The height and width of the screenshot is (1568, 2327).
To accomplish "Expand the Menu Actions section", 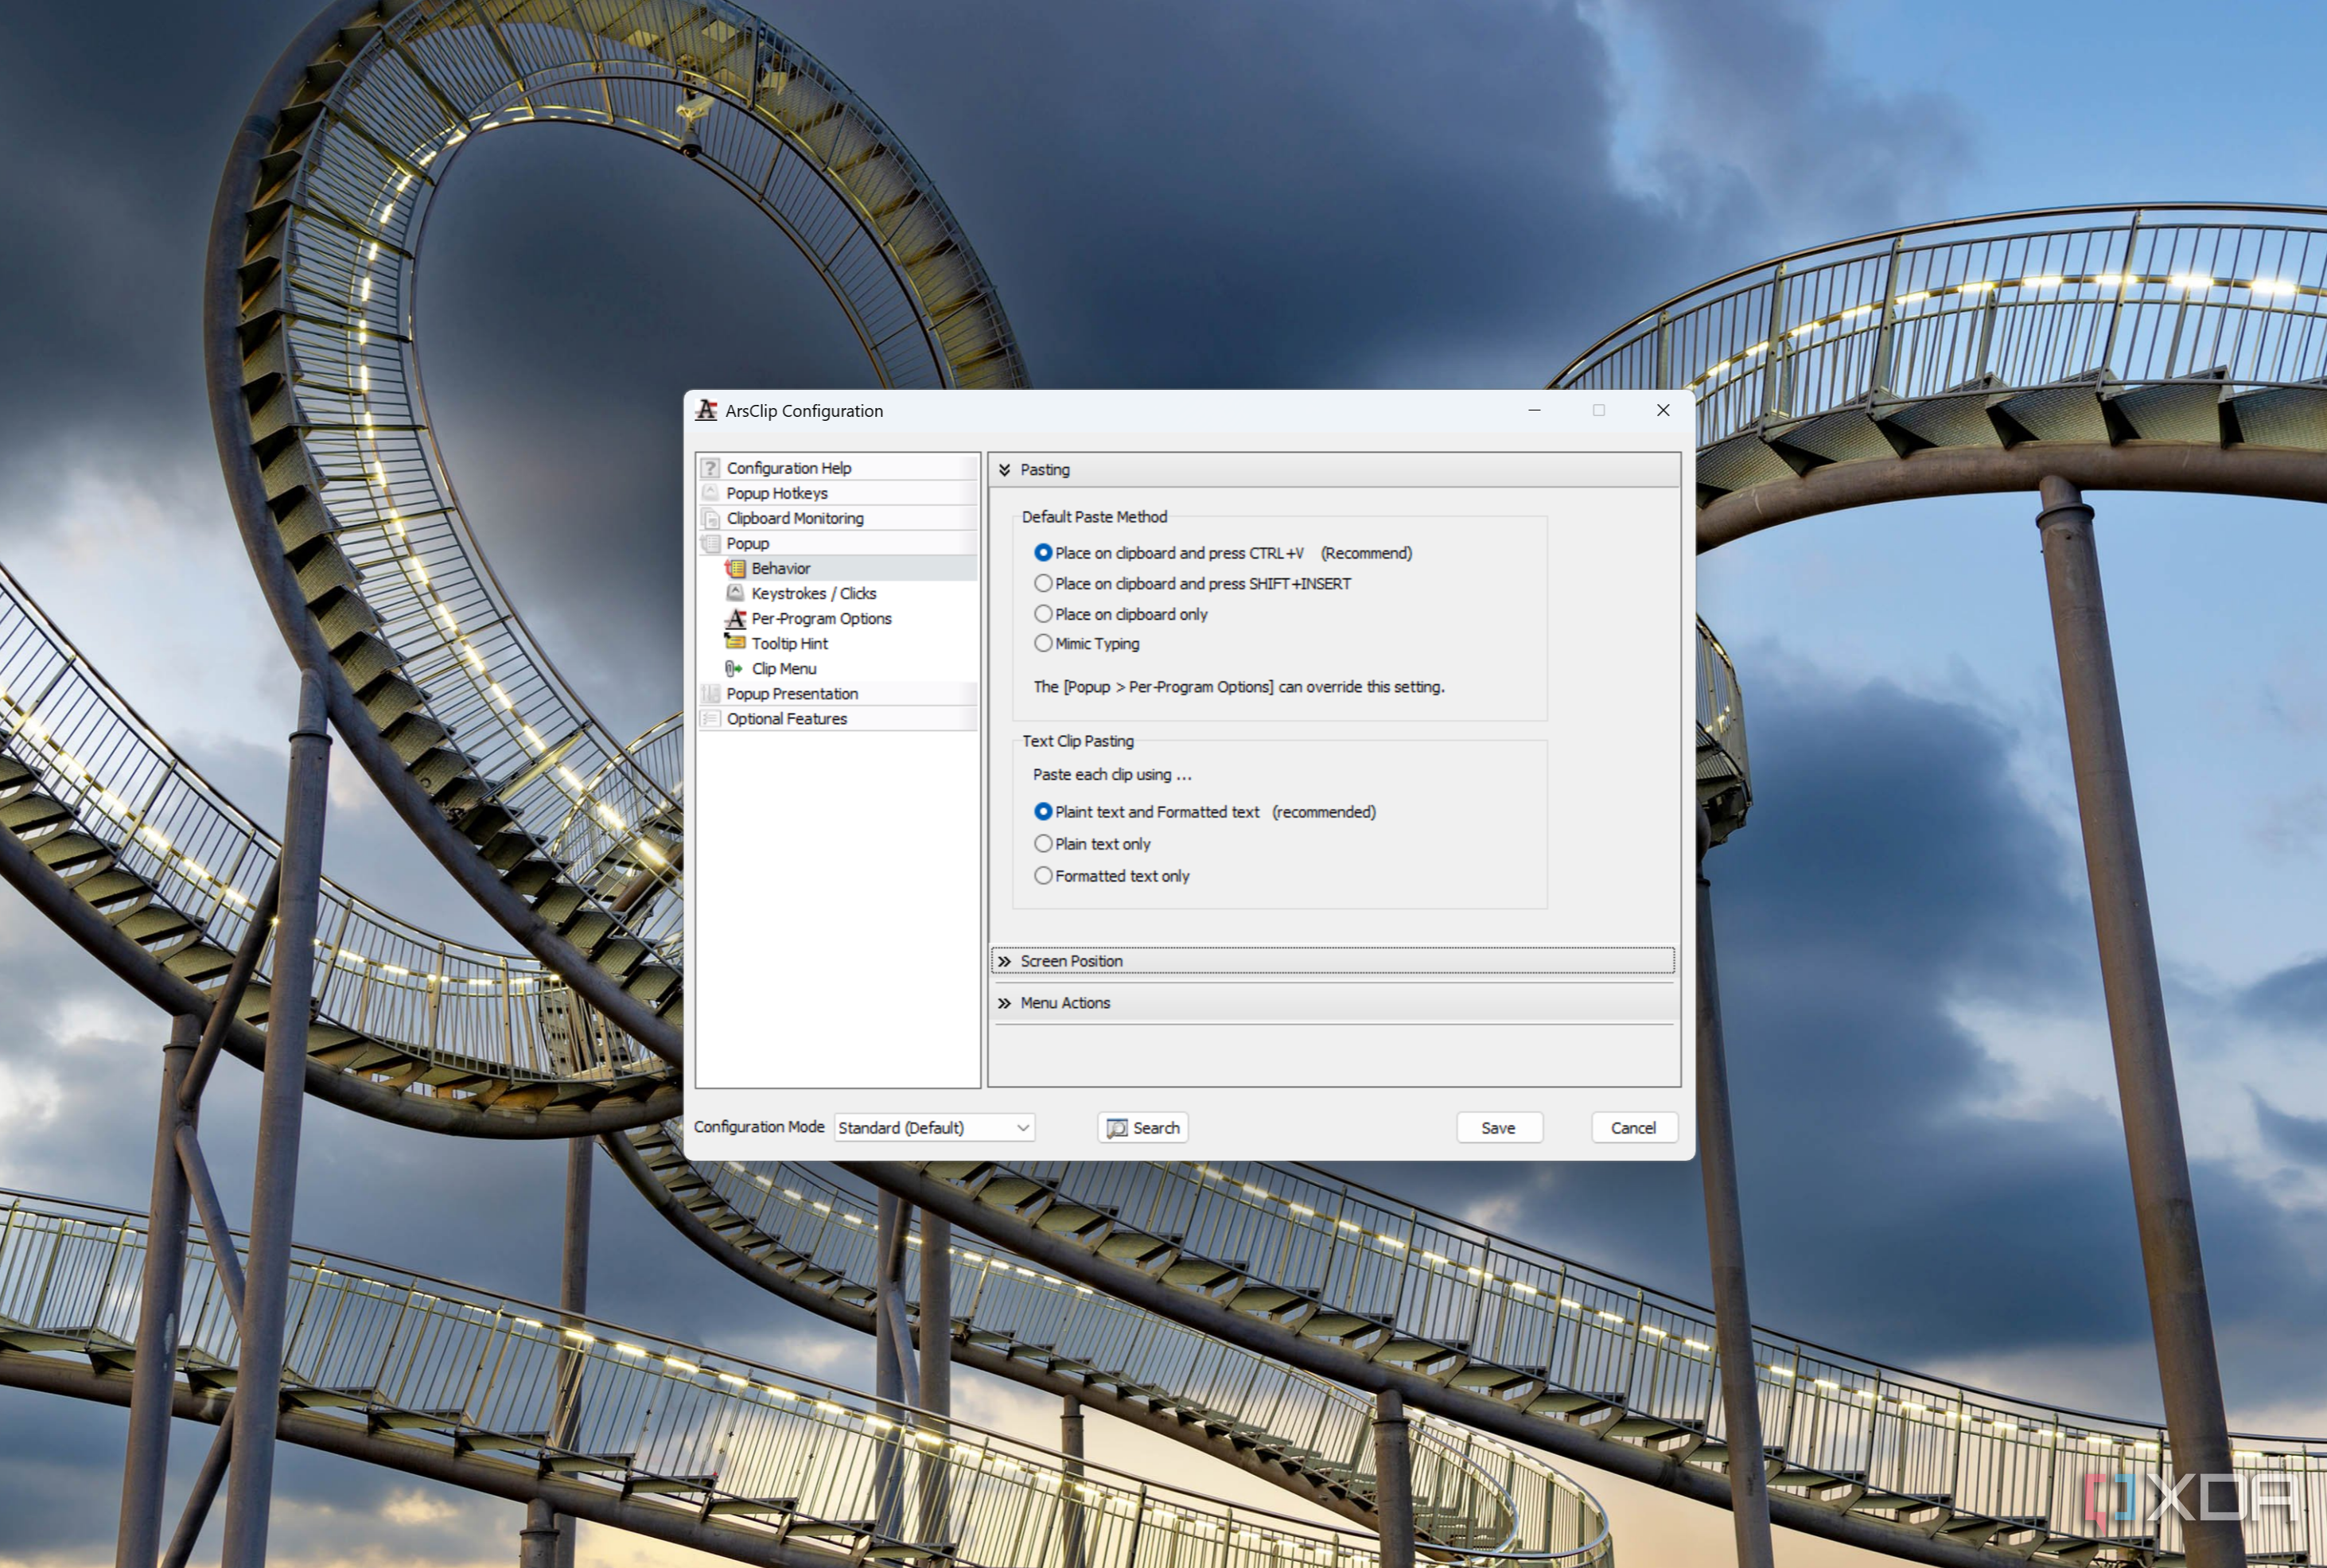I will pos(1333,1003).
